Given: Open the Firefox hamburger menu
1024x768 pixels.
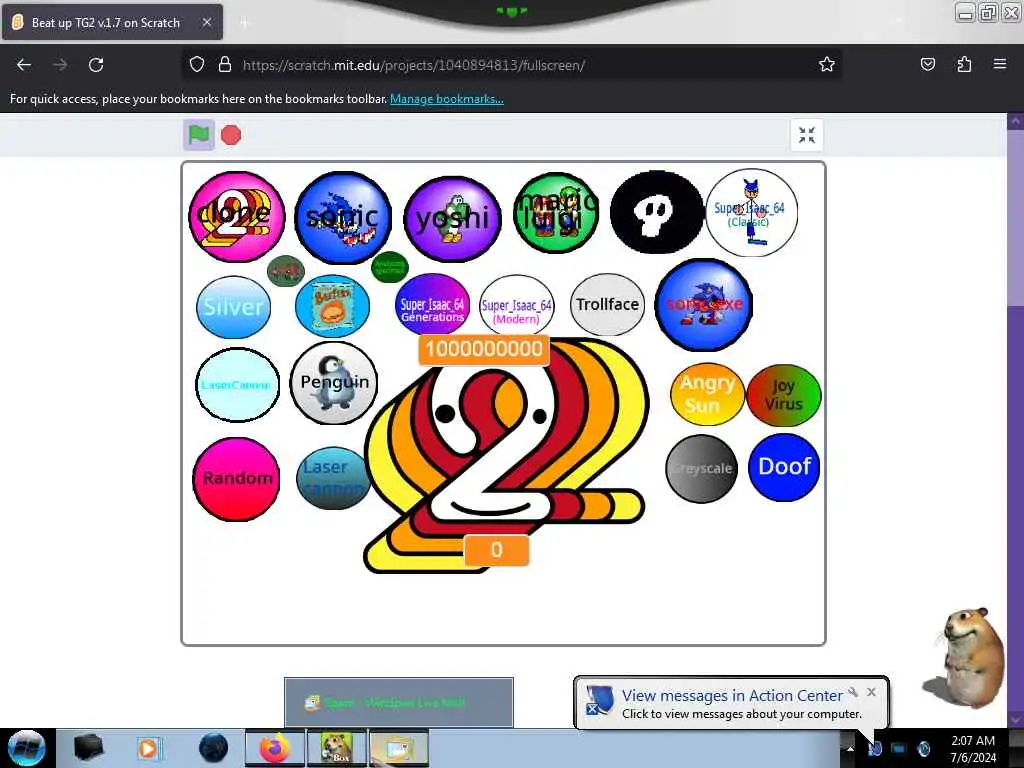Looking at the screenshot, I should pos(1000,64).
